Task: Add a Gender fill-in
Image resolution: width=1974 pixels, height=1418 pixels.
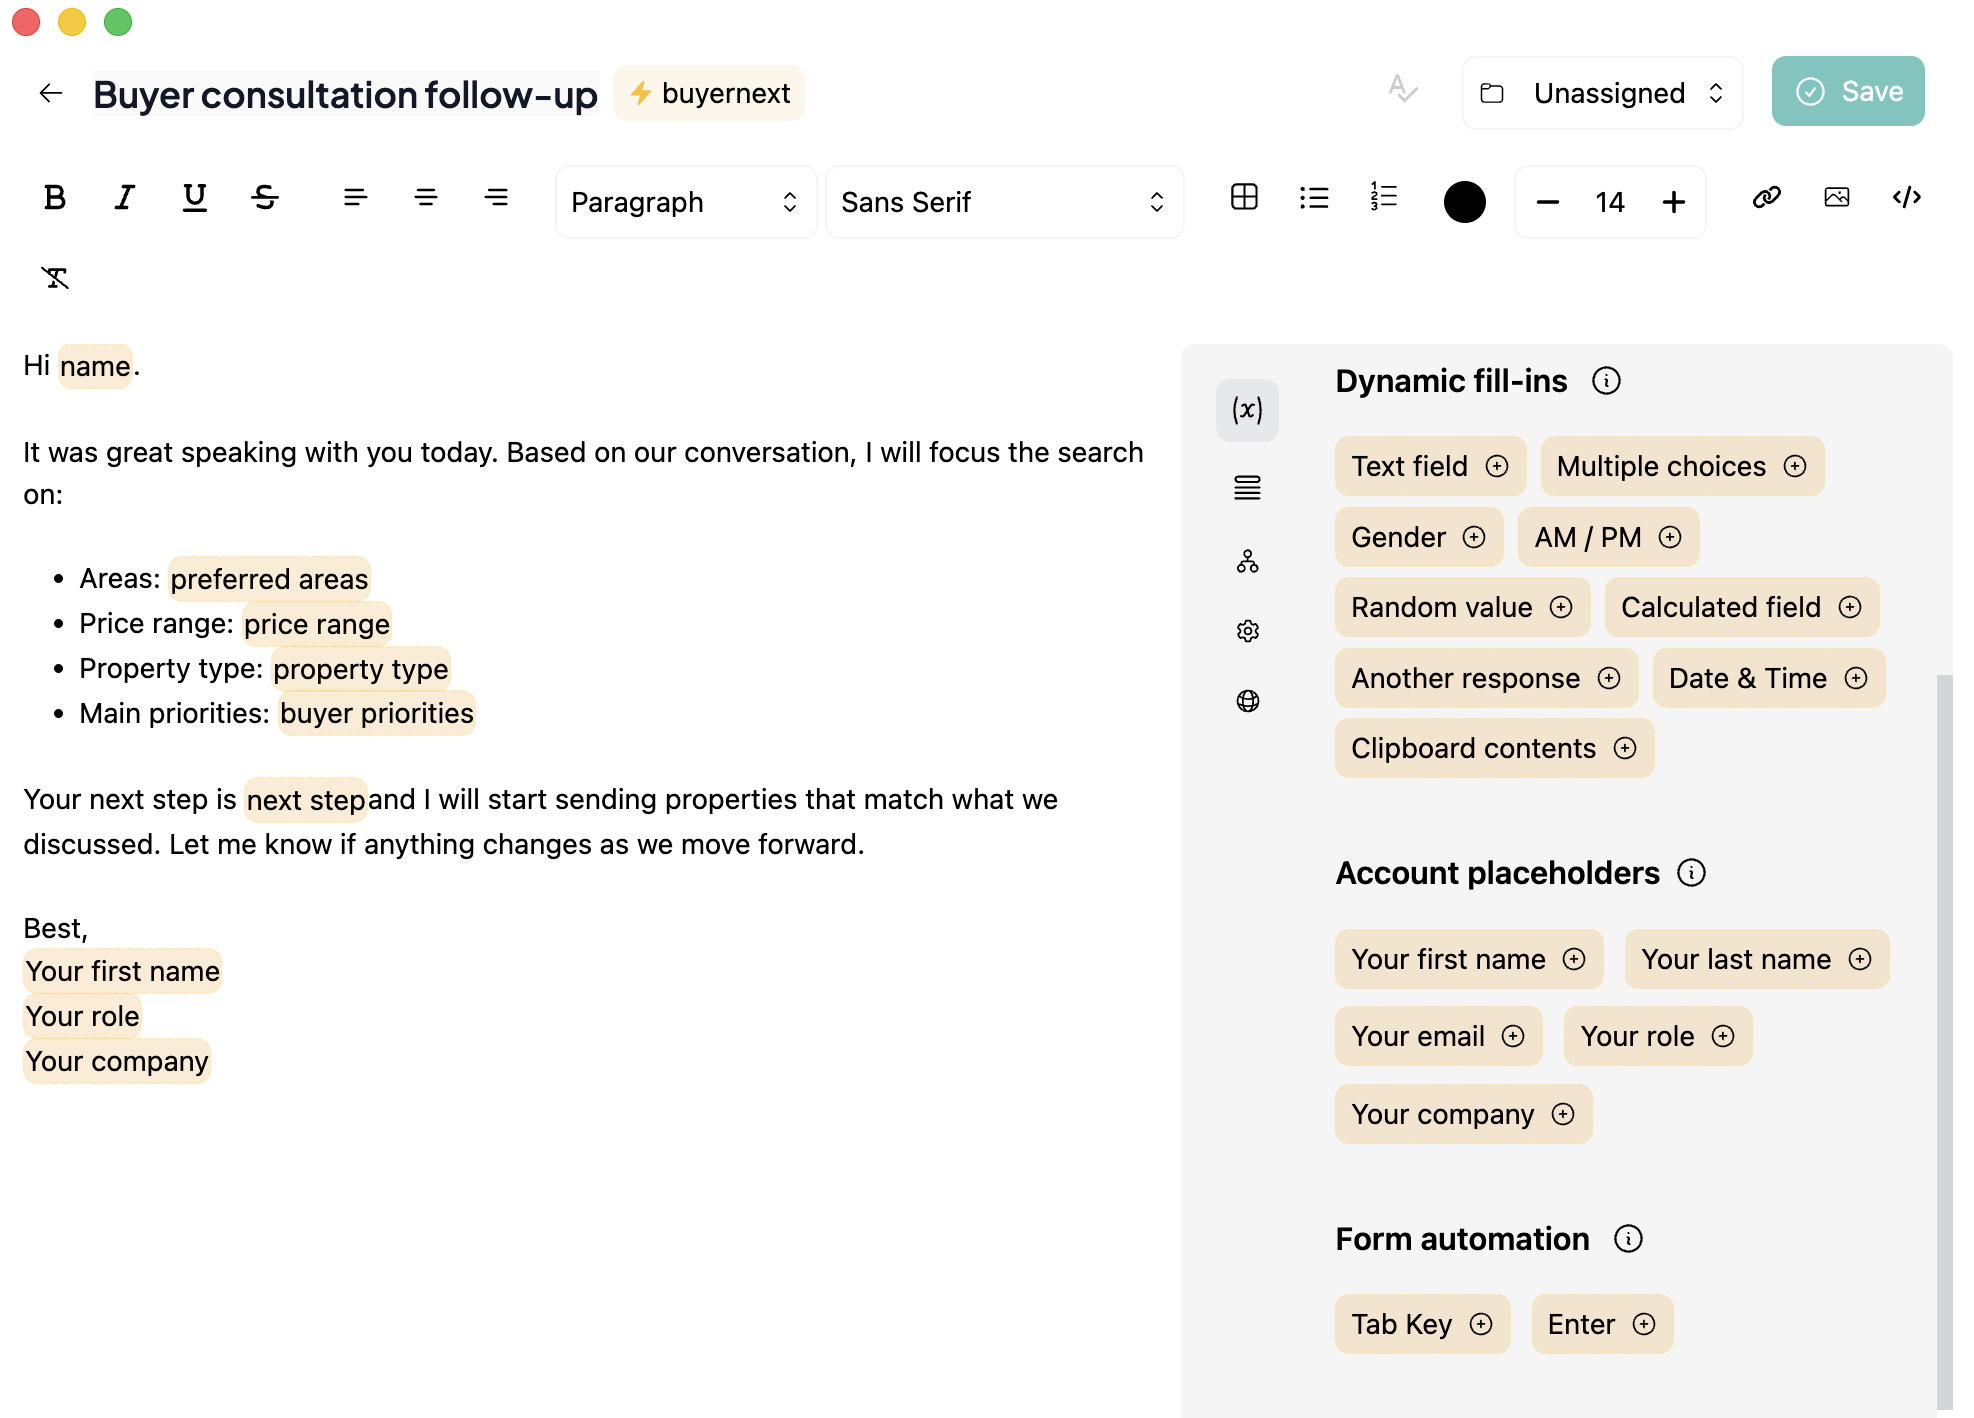Action: click(1418, 537)
